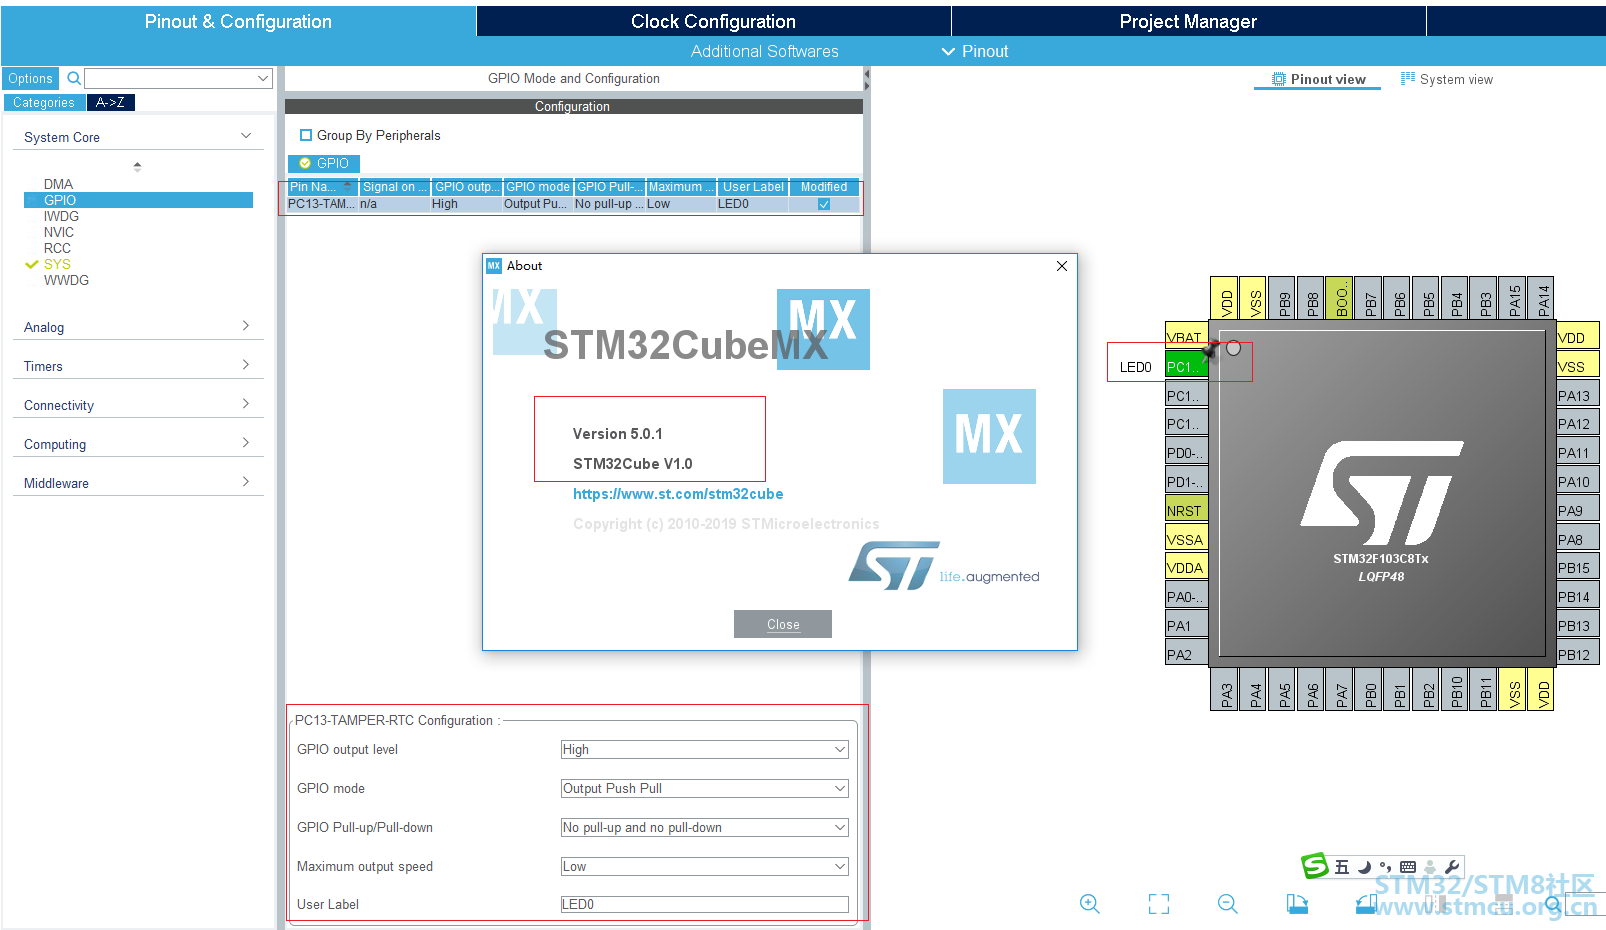This screenshot has height=930, width=1606.
Task: Click the PA13 pin on the chip
Action: click(x=1578, y=396)
